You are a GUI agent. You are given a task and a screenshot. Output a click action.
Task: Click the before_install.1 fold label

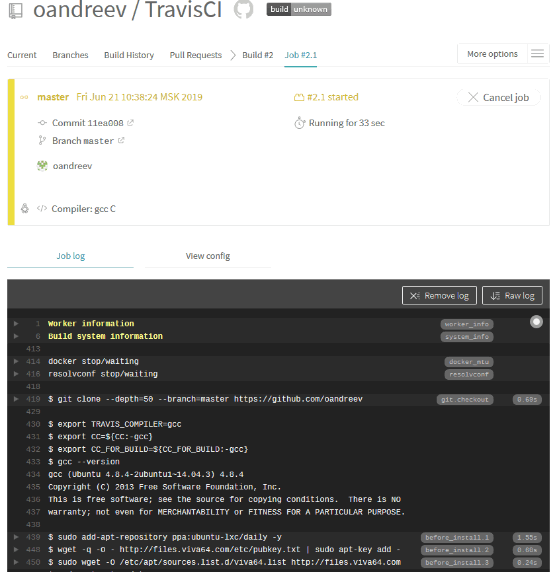pos(457,537)
